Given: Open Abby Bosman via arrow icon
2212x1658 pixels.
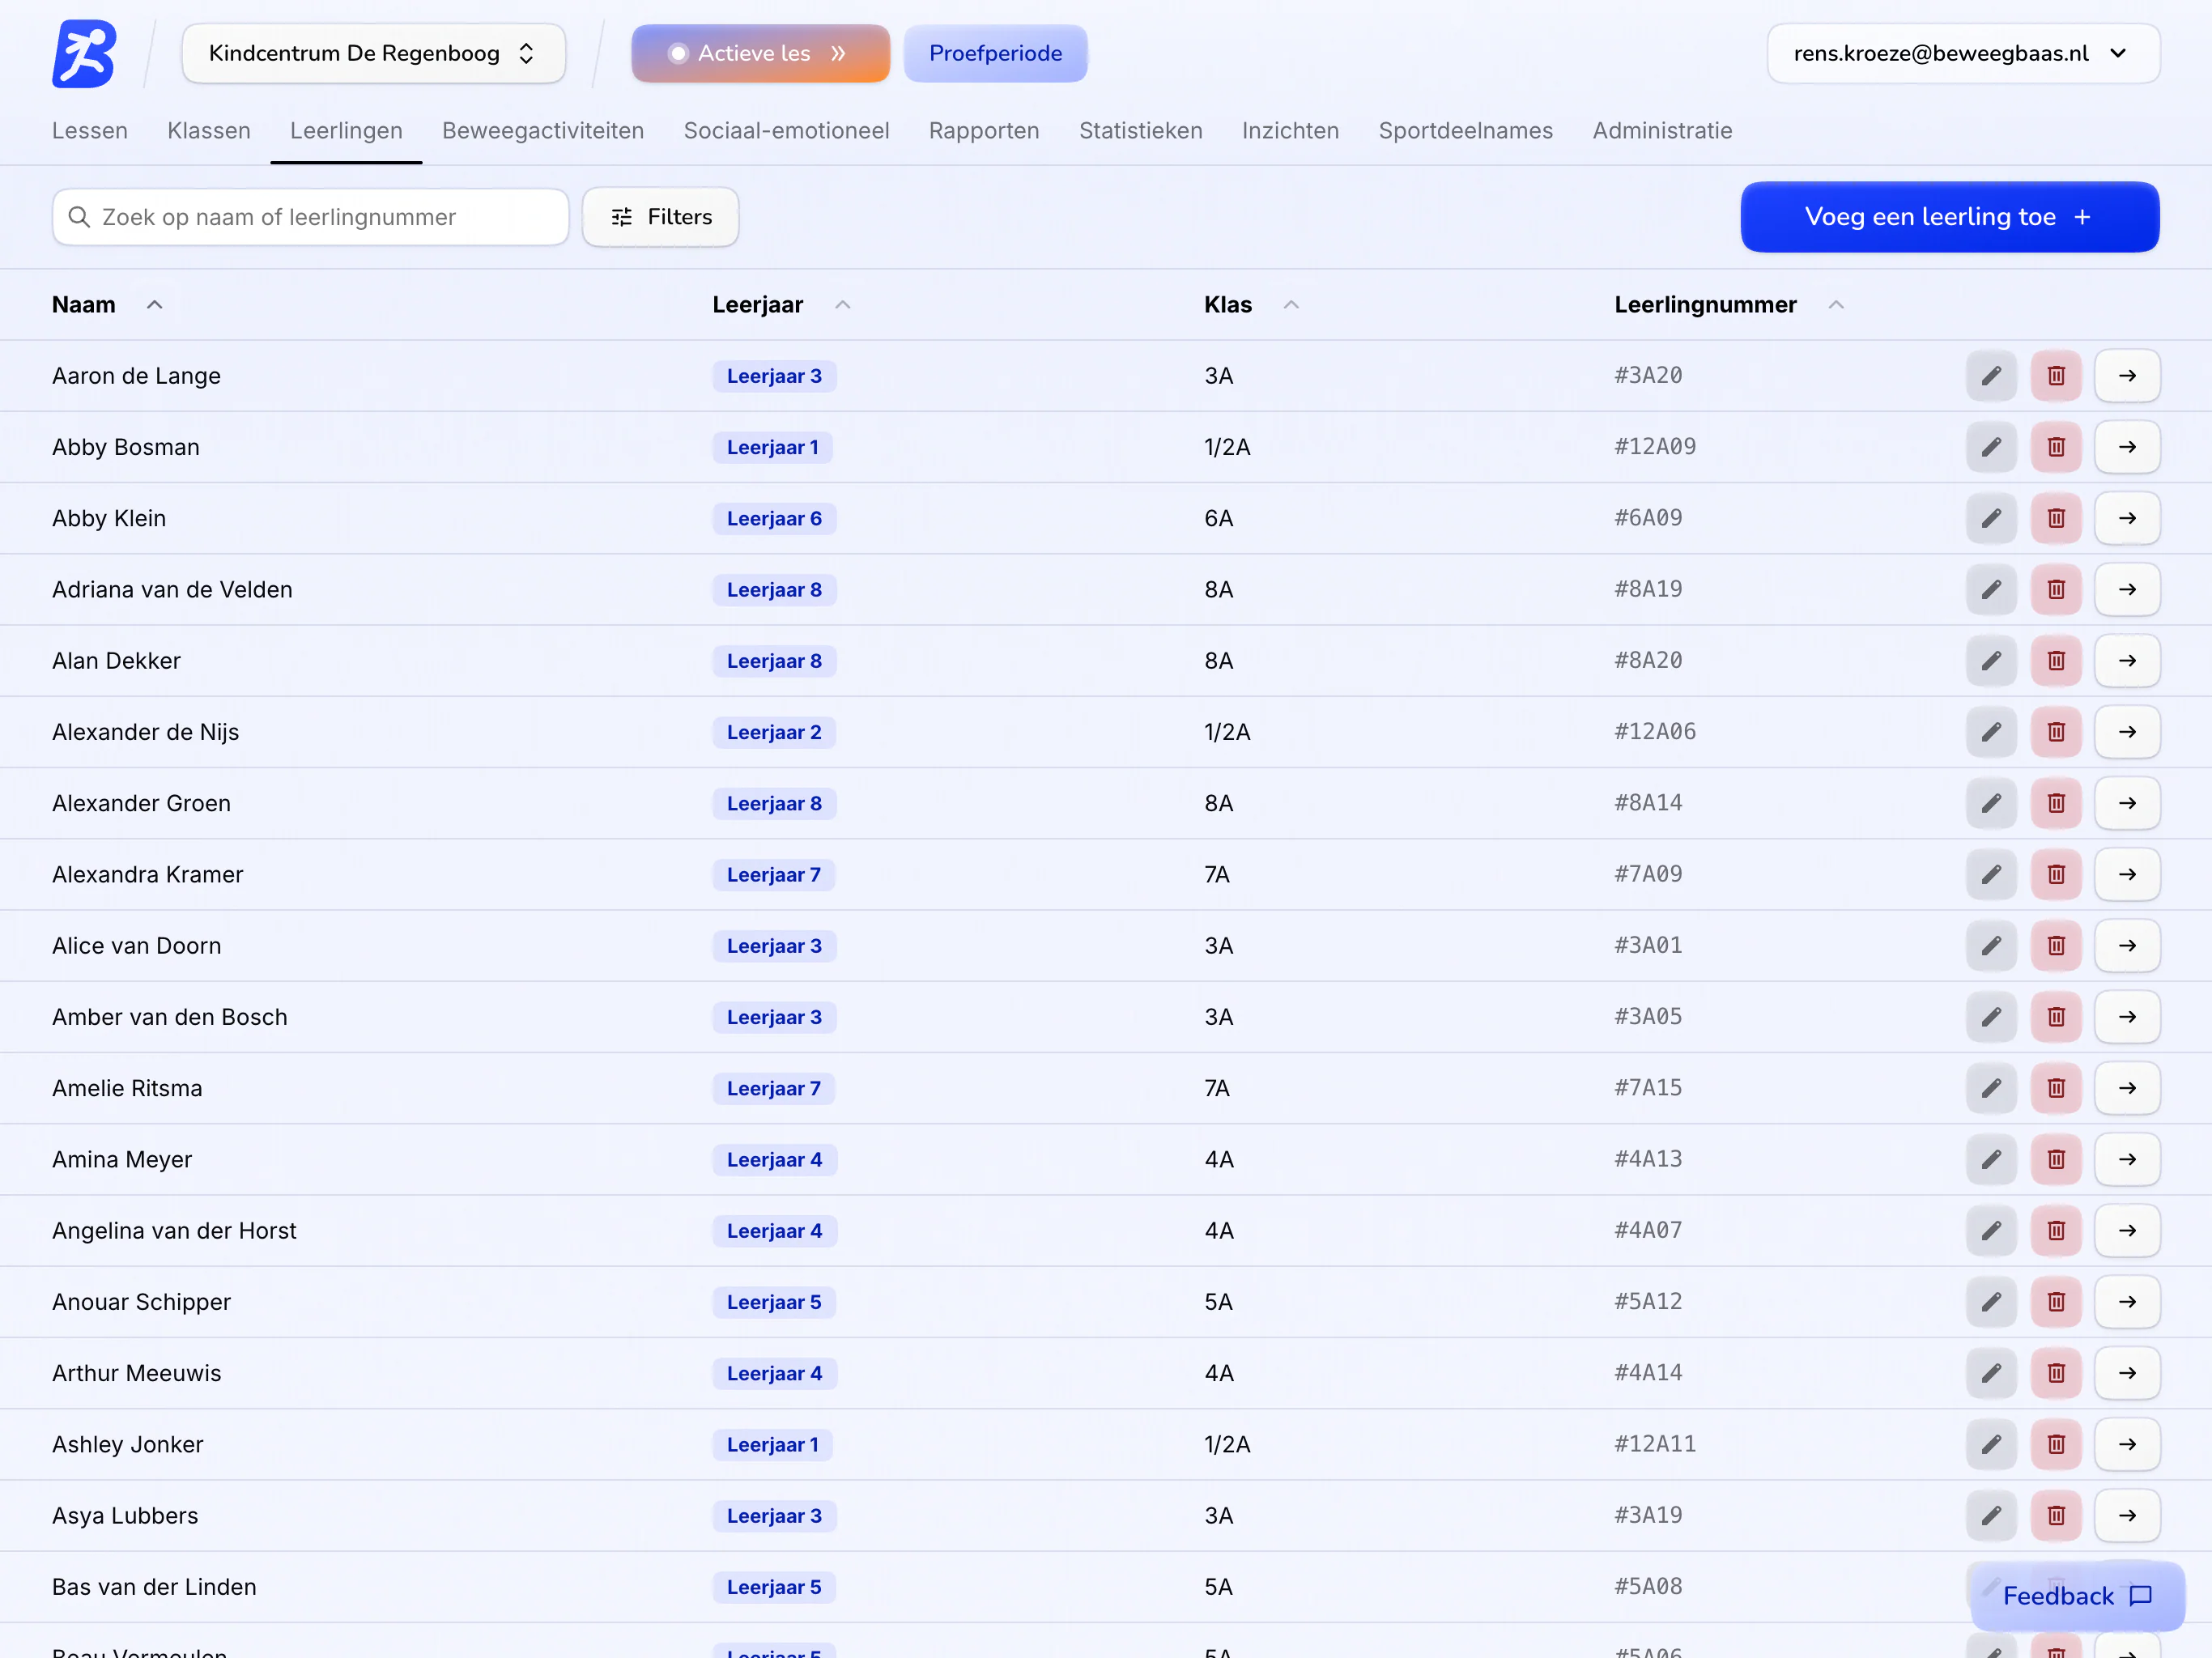Looking at the screenshot, I should 2127,447.
